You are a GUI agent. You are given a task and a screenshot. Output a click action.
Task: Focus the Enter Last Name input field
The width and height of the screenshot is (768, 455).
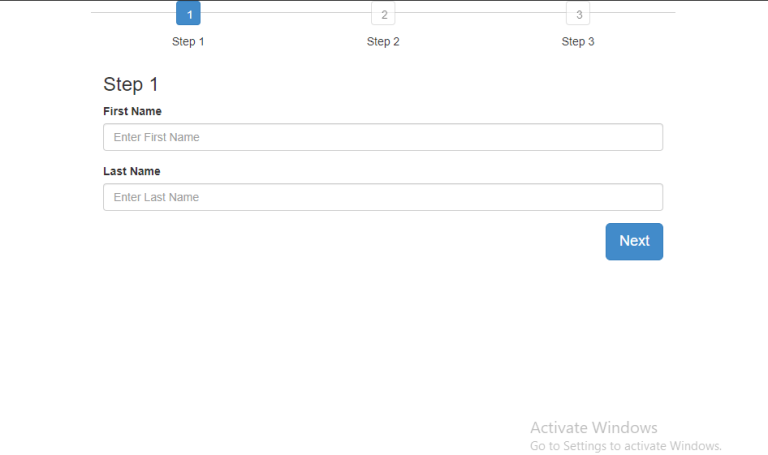point(383,197)
